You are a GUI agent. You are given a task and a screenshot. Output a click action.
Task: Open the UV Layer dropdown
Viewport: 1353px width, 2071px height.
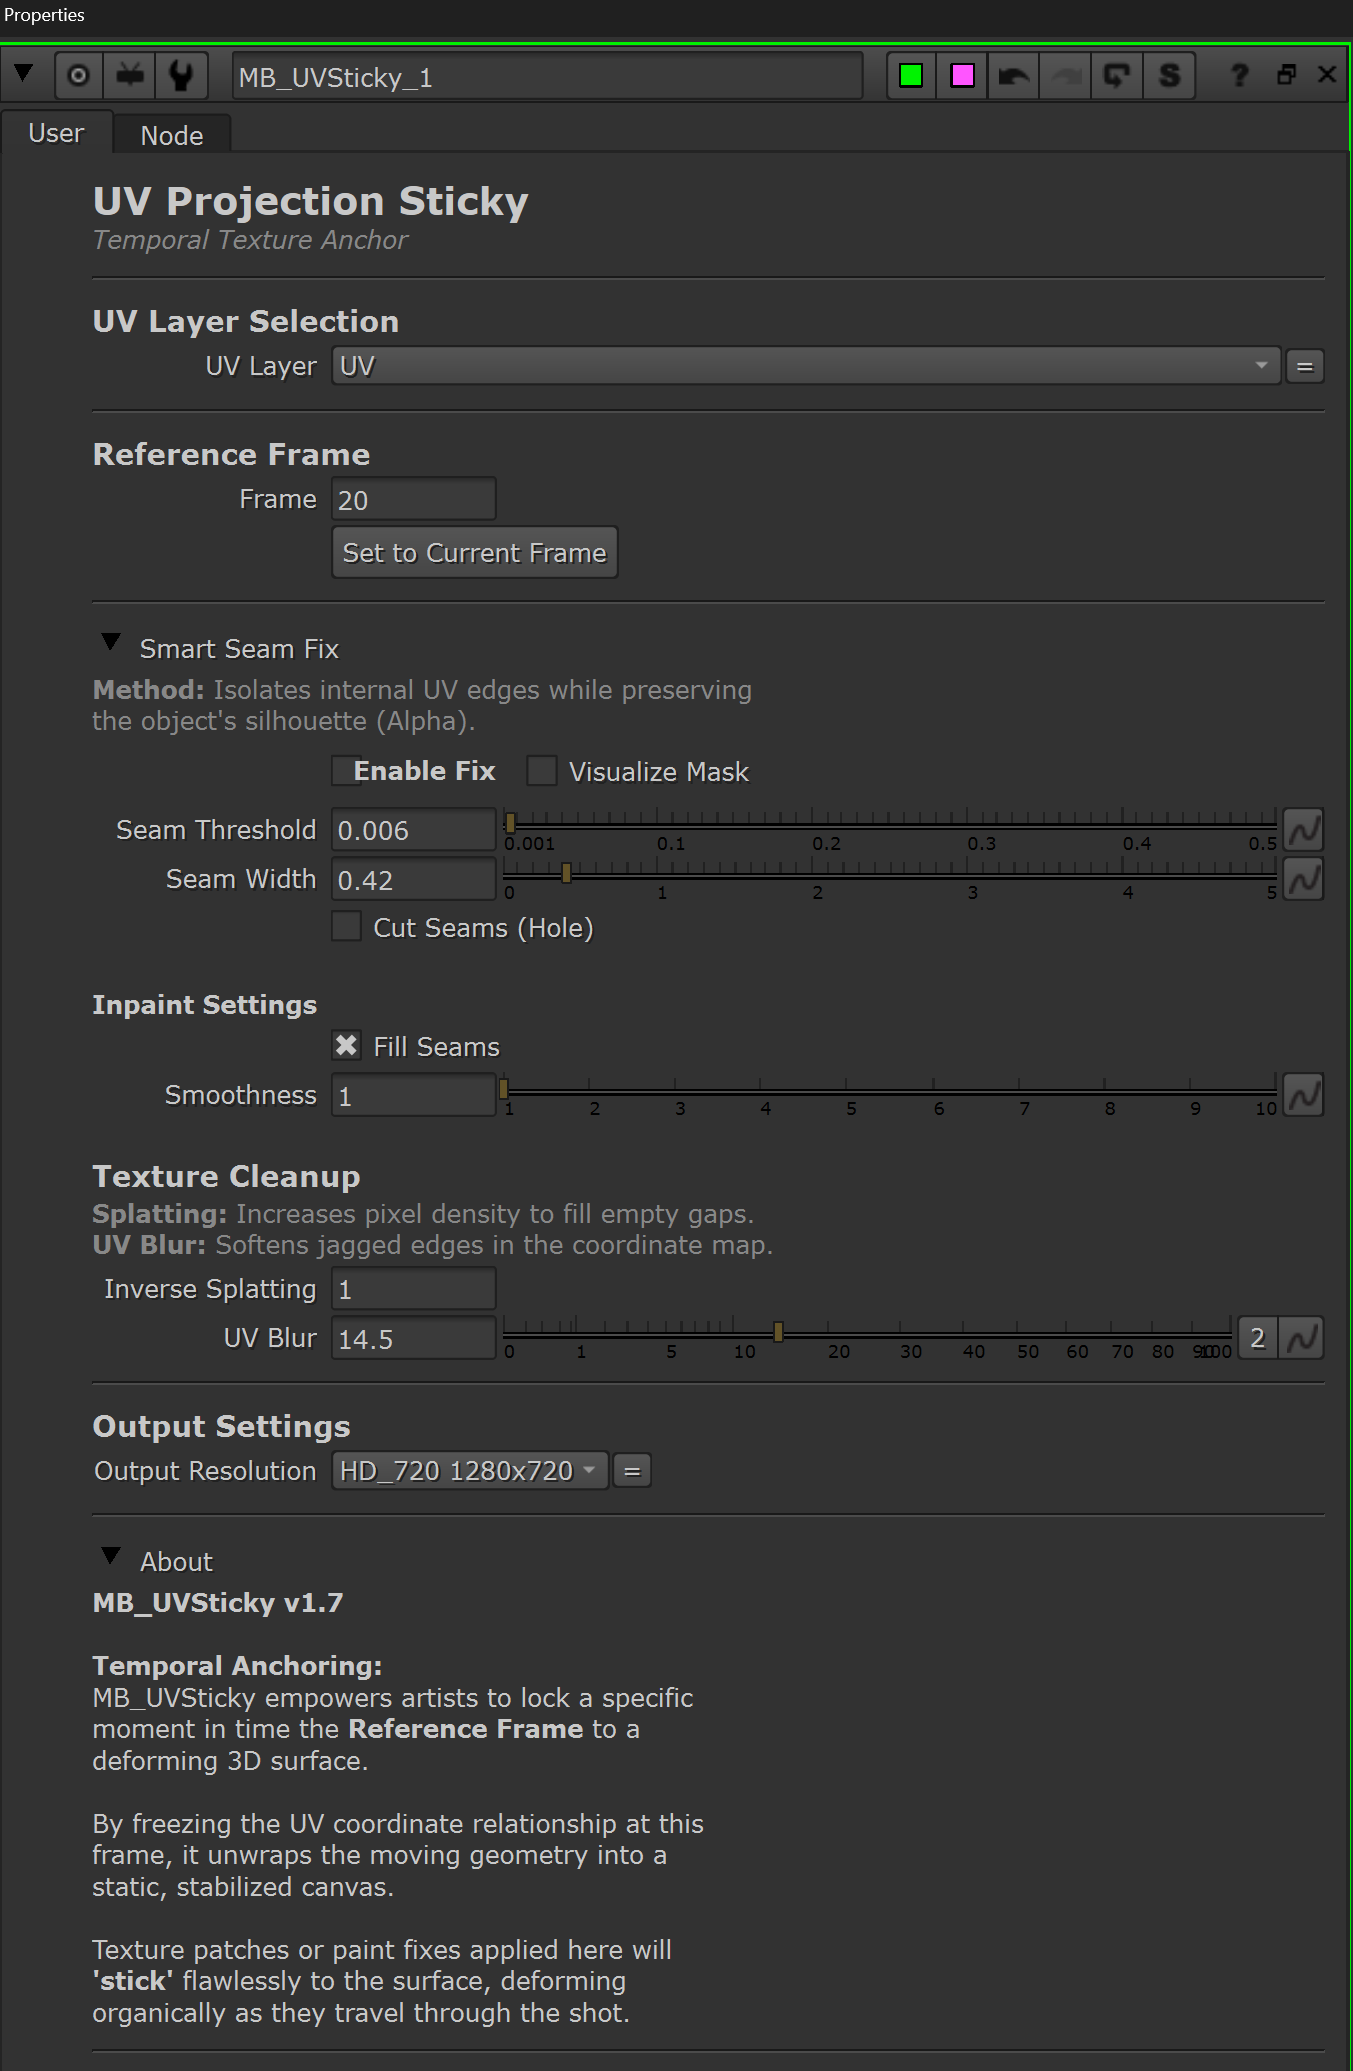(805, 366)
